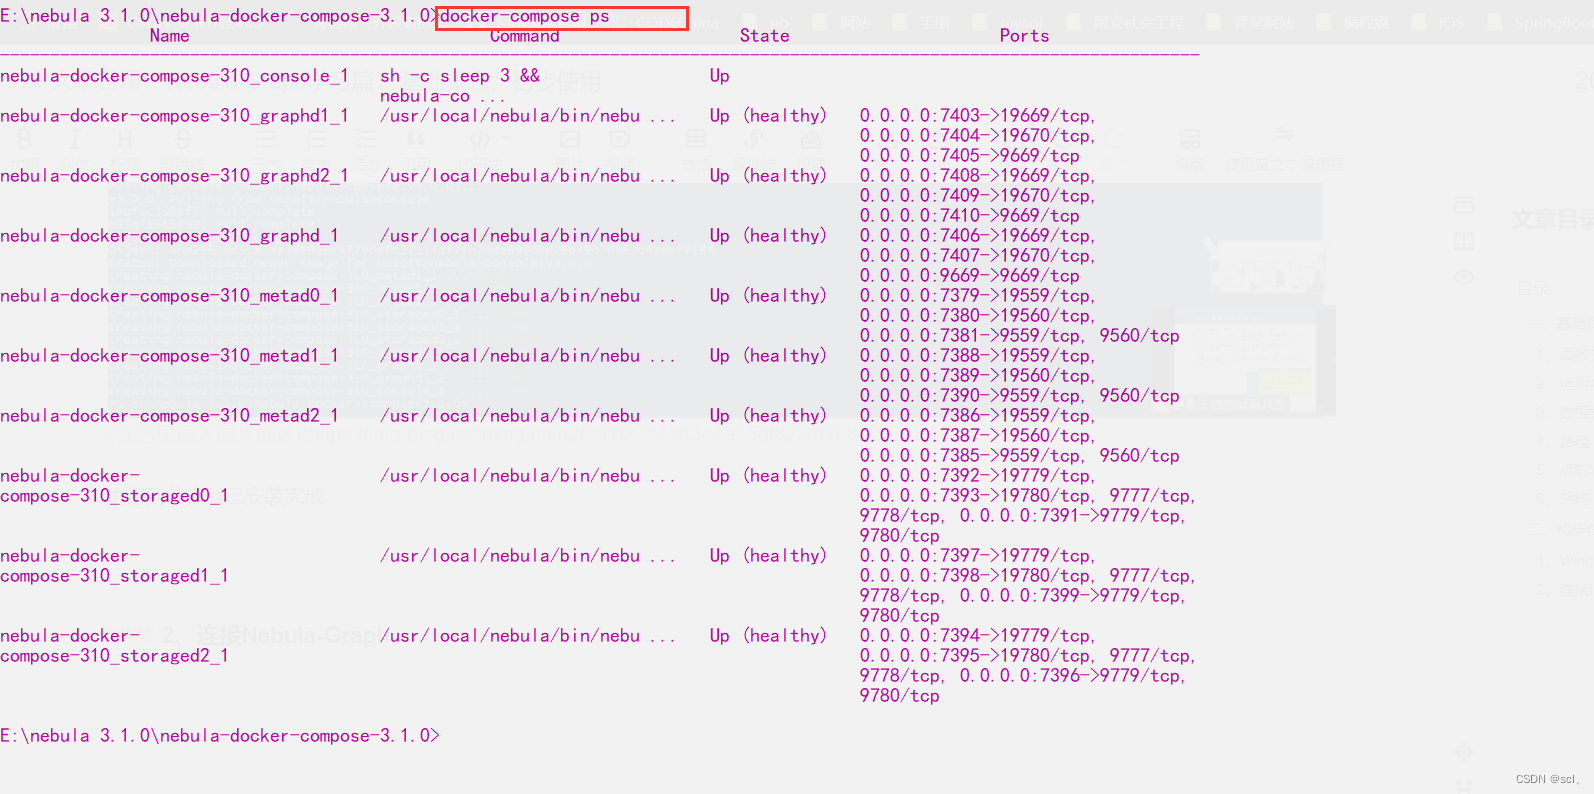Screen dimensions: 1594x794
Task: Click port mapping 0.0.0.0:7406->19669/tcp
Action: (976, 236)
